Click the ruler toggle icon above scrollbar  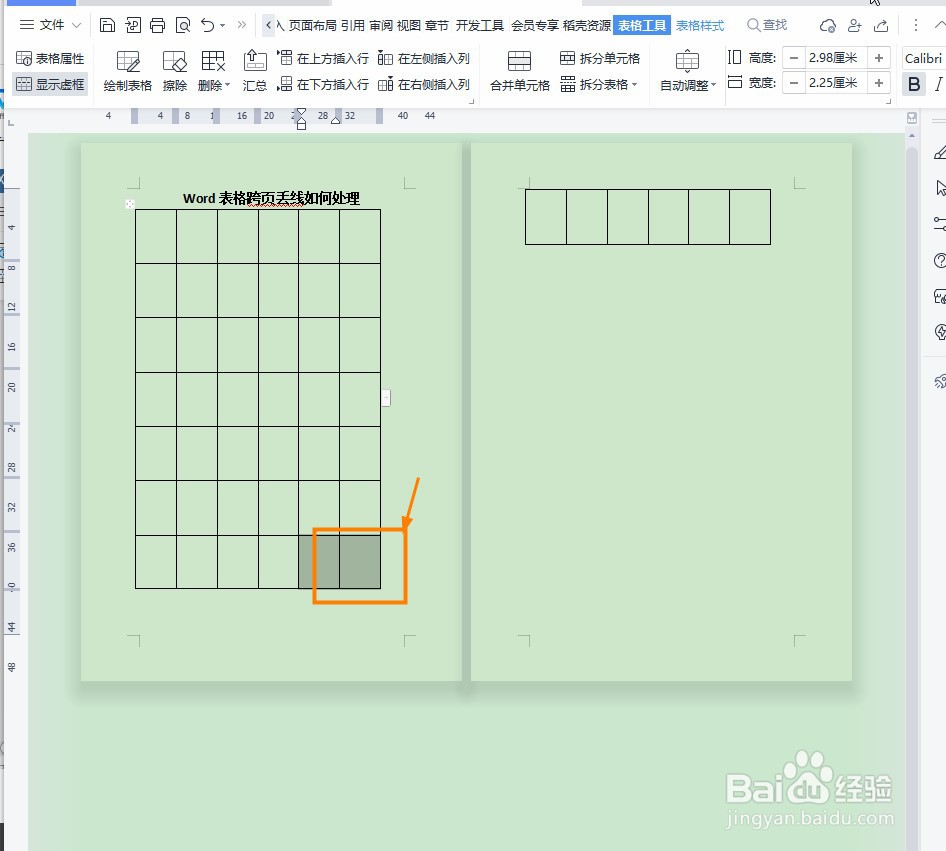[912, 118]
